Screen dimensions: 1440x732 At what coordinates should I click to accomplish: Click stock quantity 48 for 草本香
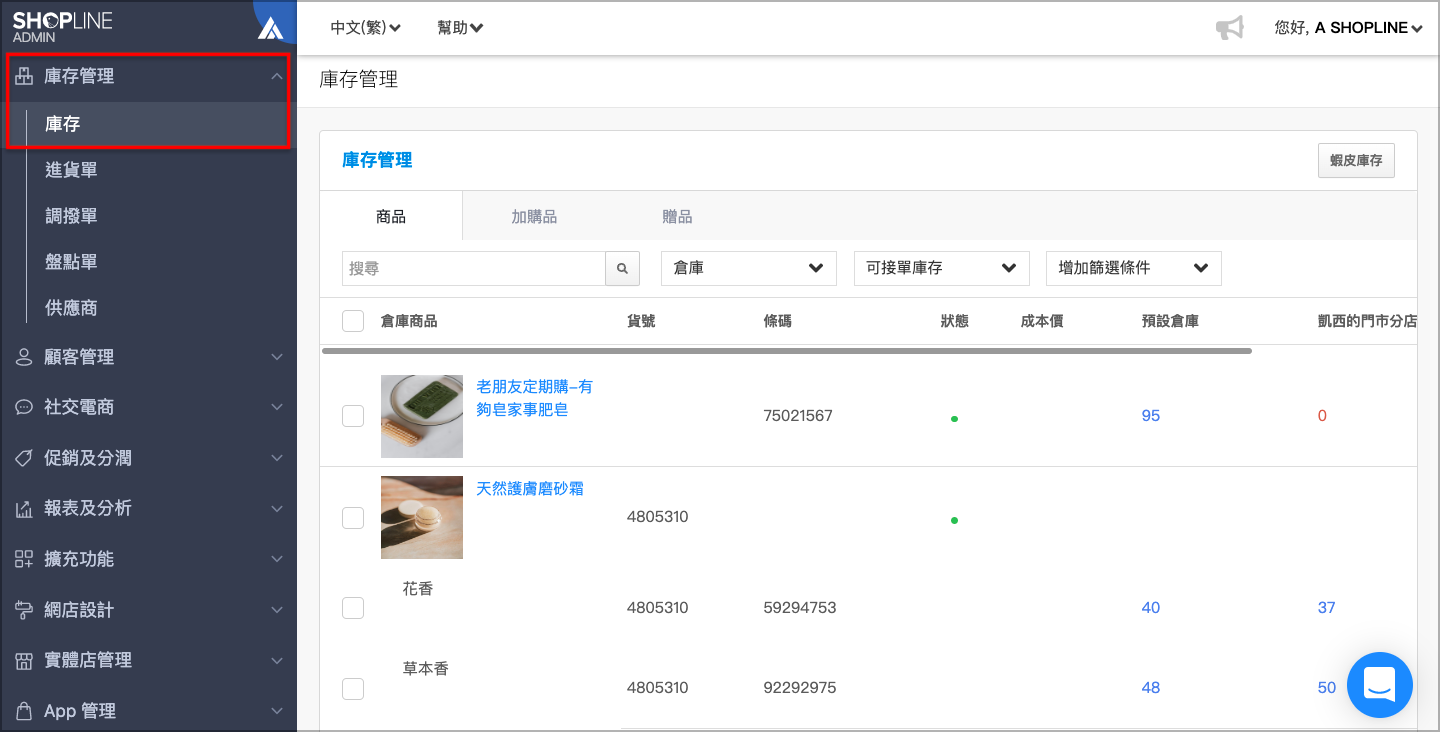tap(1151, 688)
